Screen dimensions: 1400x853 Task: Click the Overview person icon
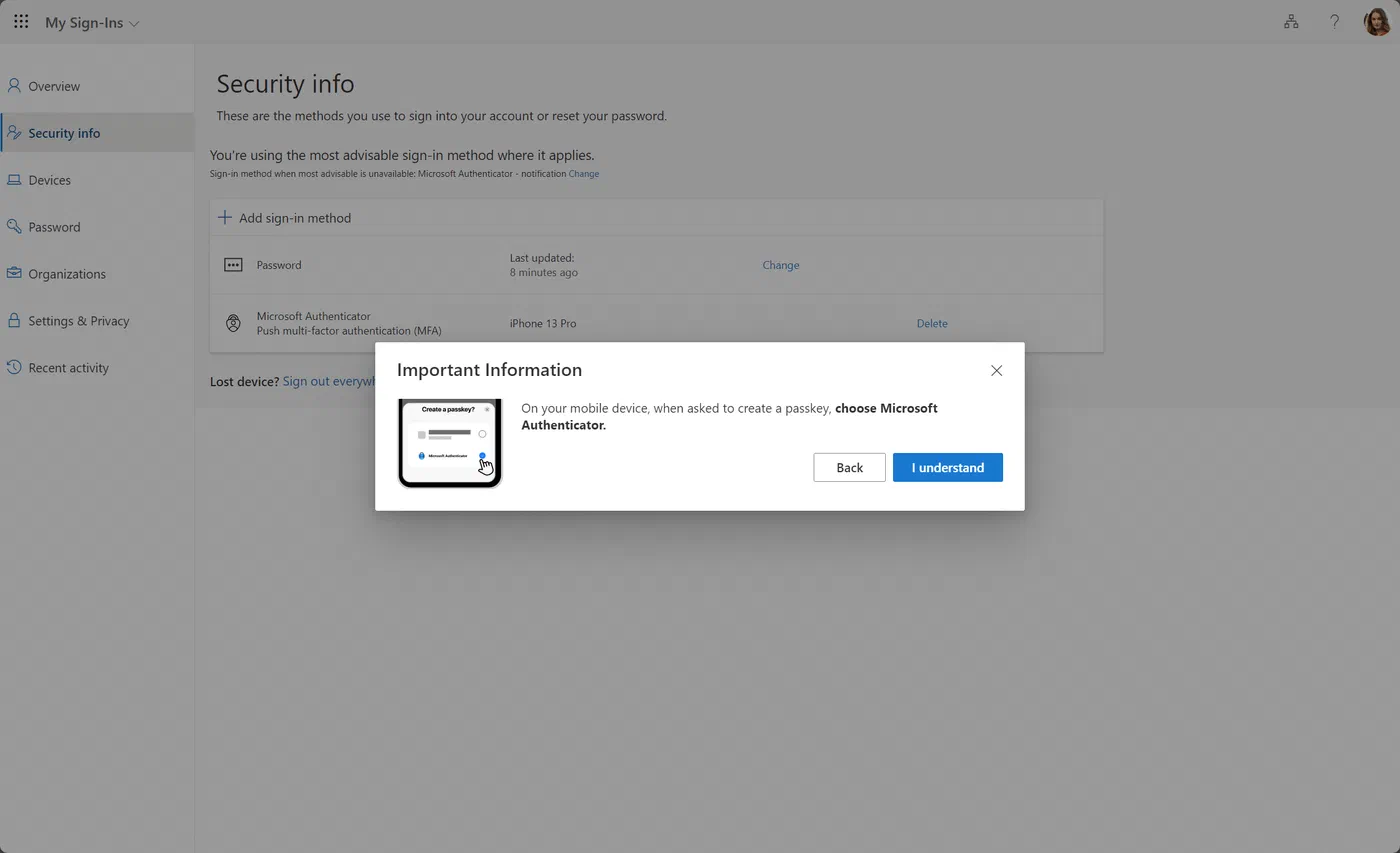(14, 86)
